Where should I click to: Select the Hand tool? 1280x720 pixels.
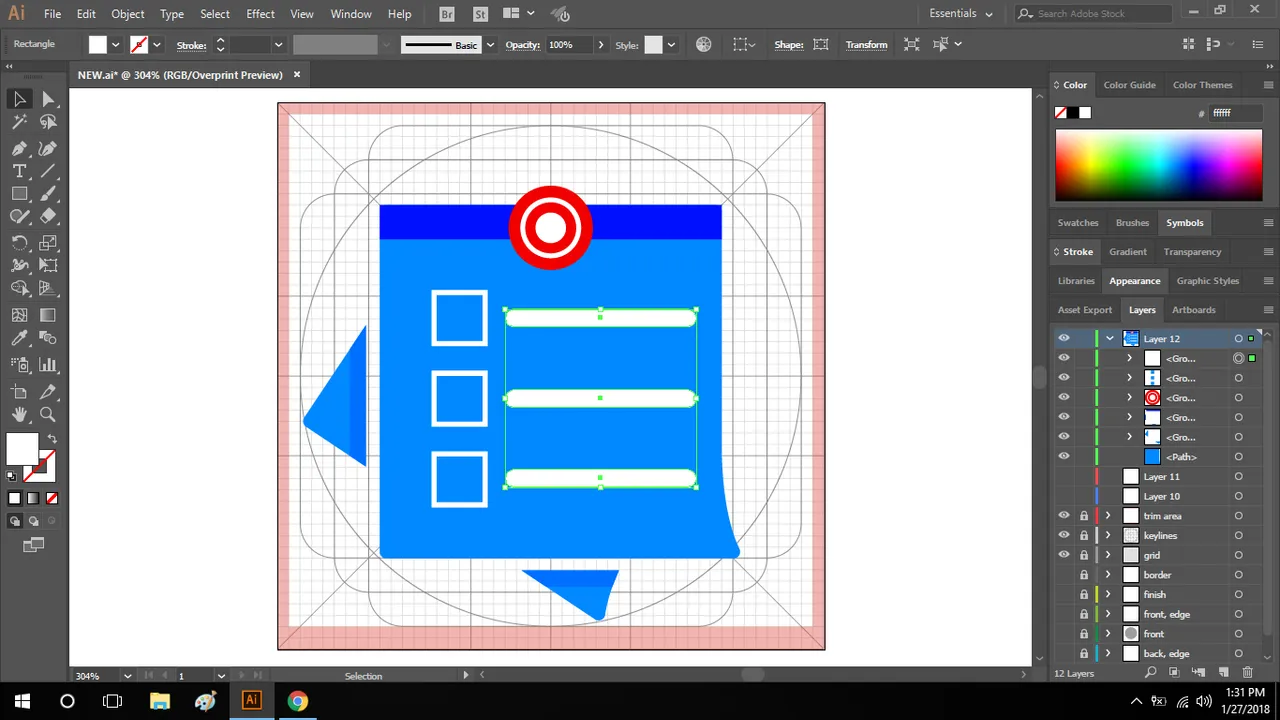[19, 414]
